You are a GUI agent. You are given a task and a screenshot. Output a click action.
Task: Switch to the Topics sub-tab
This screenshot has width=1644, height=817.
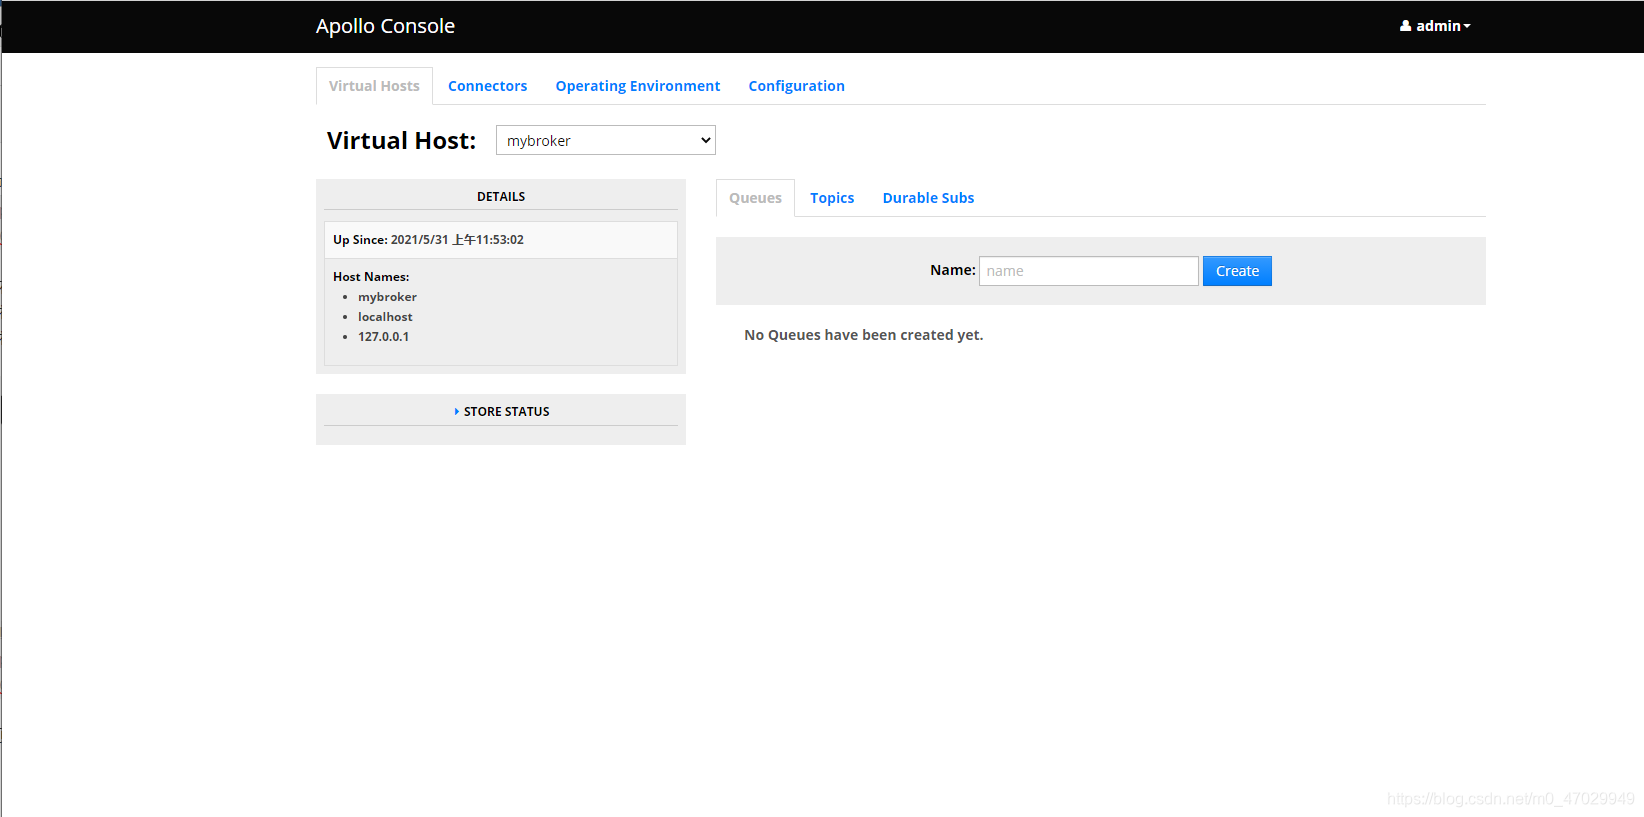[x=832, y=198]
